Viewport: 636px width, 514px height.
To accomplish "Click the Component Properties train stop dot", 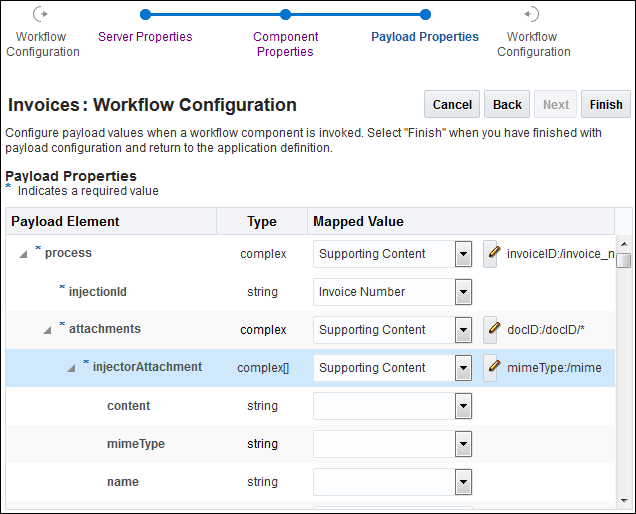I will 285,15.
